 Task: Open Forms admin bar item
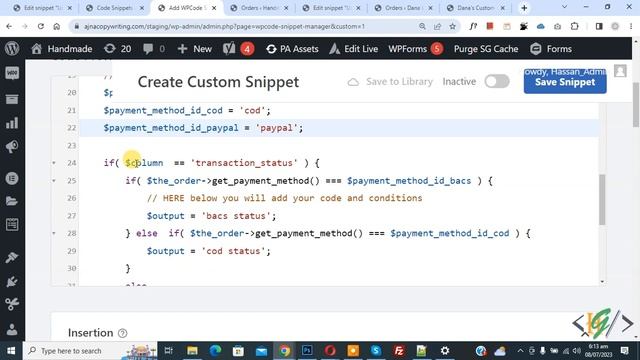click(551, 49)
